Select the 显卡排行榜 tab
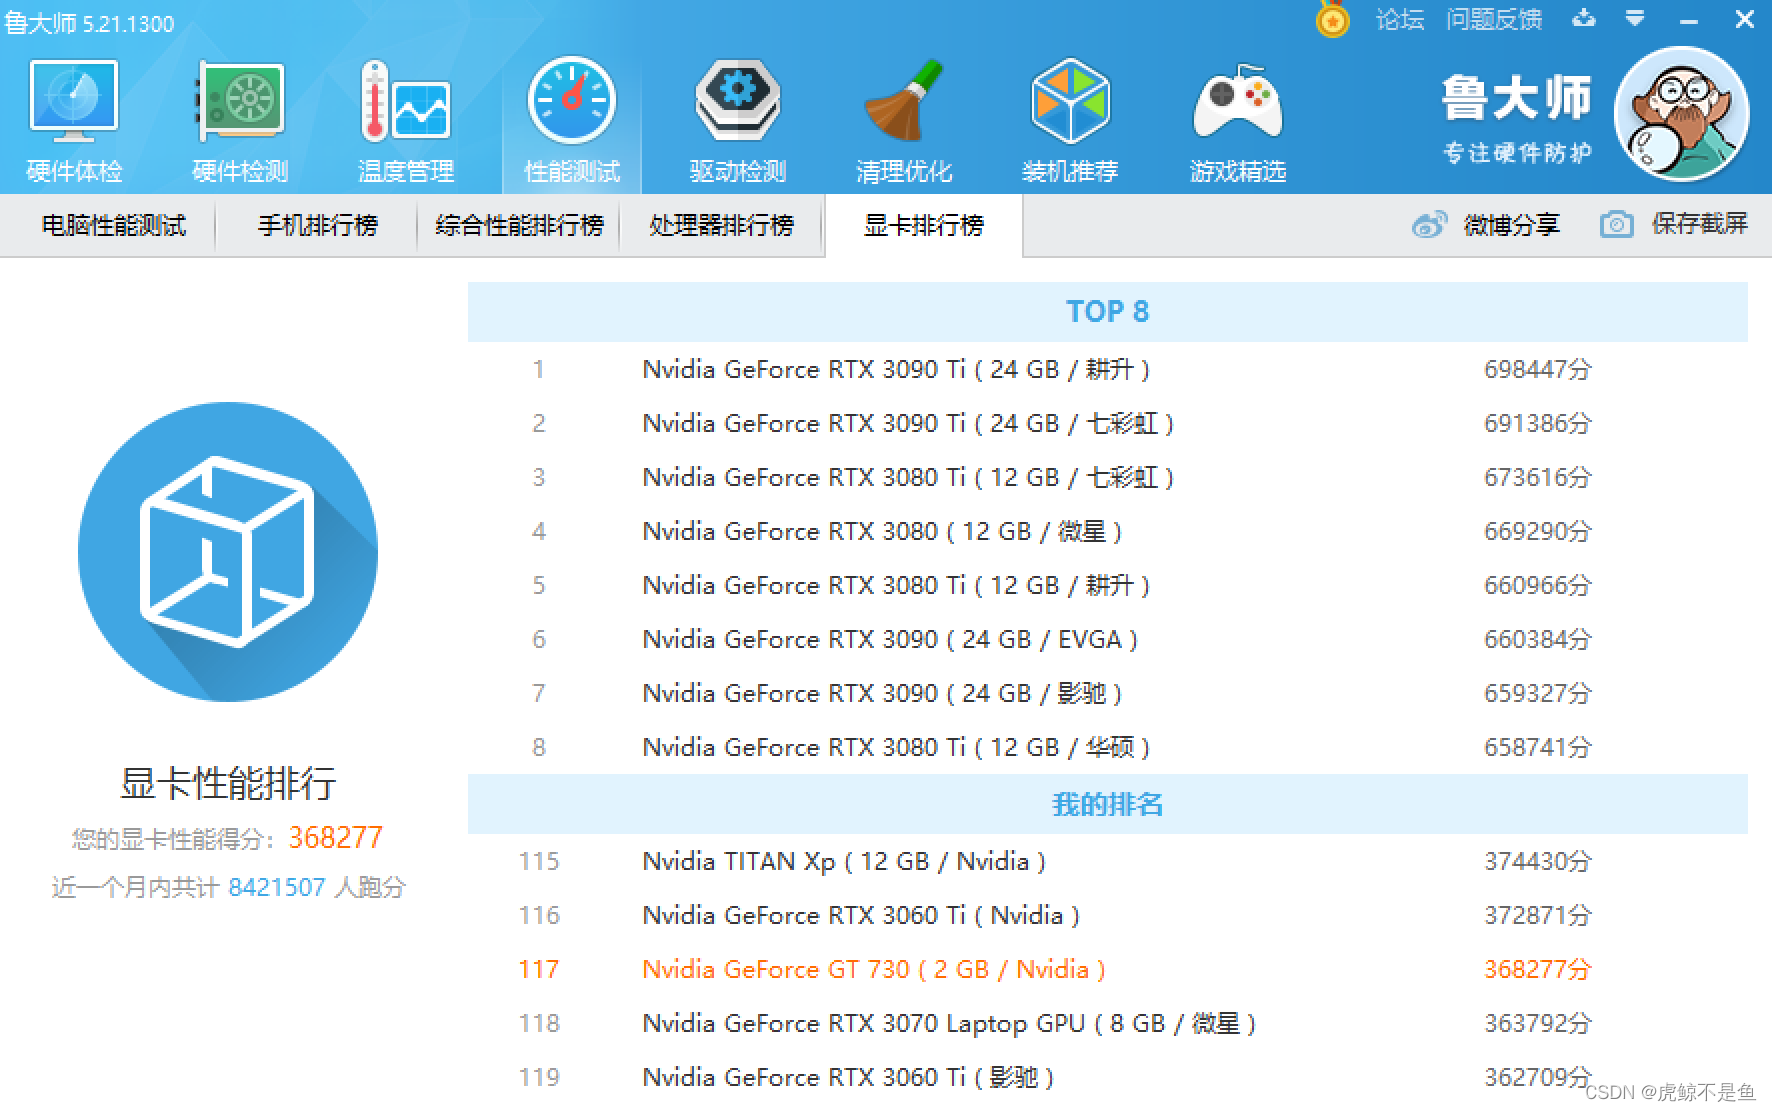Viewport: 1772px width, 1112px height. tap(924, 225)
